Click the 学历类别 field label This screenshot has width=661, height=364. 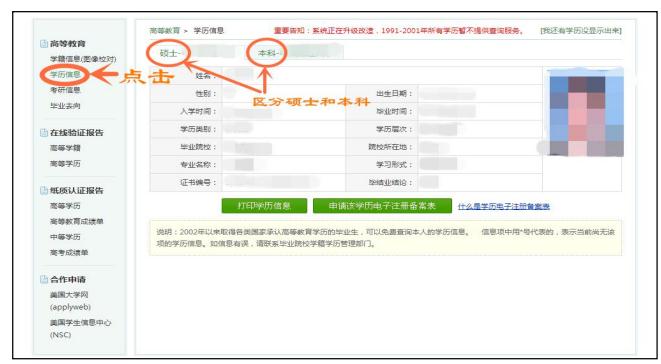[198, 129]
